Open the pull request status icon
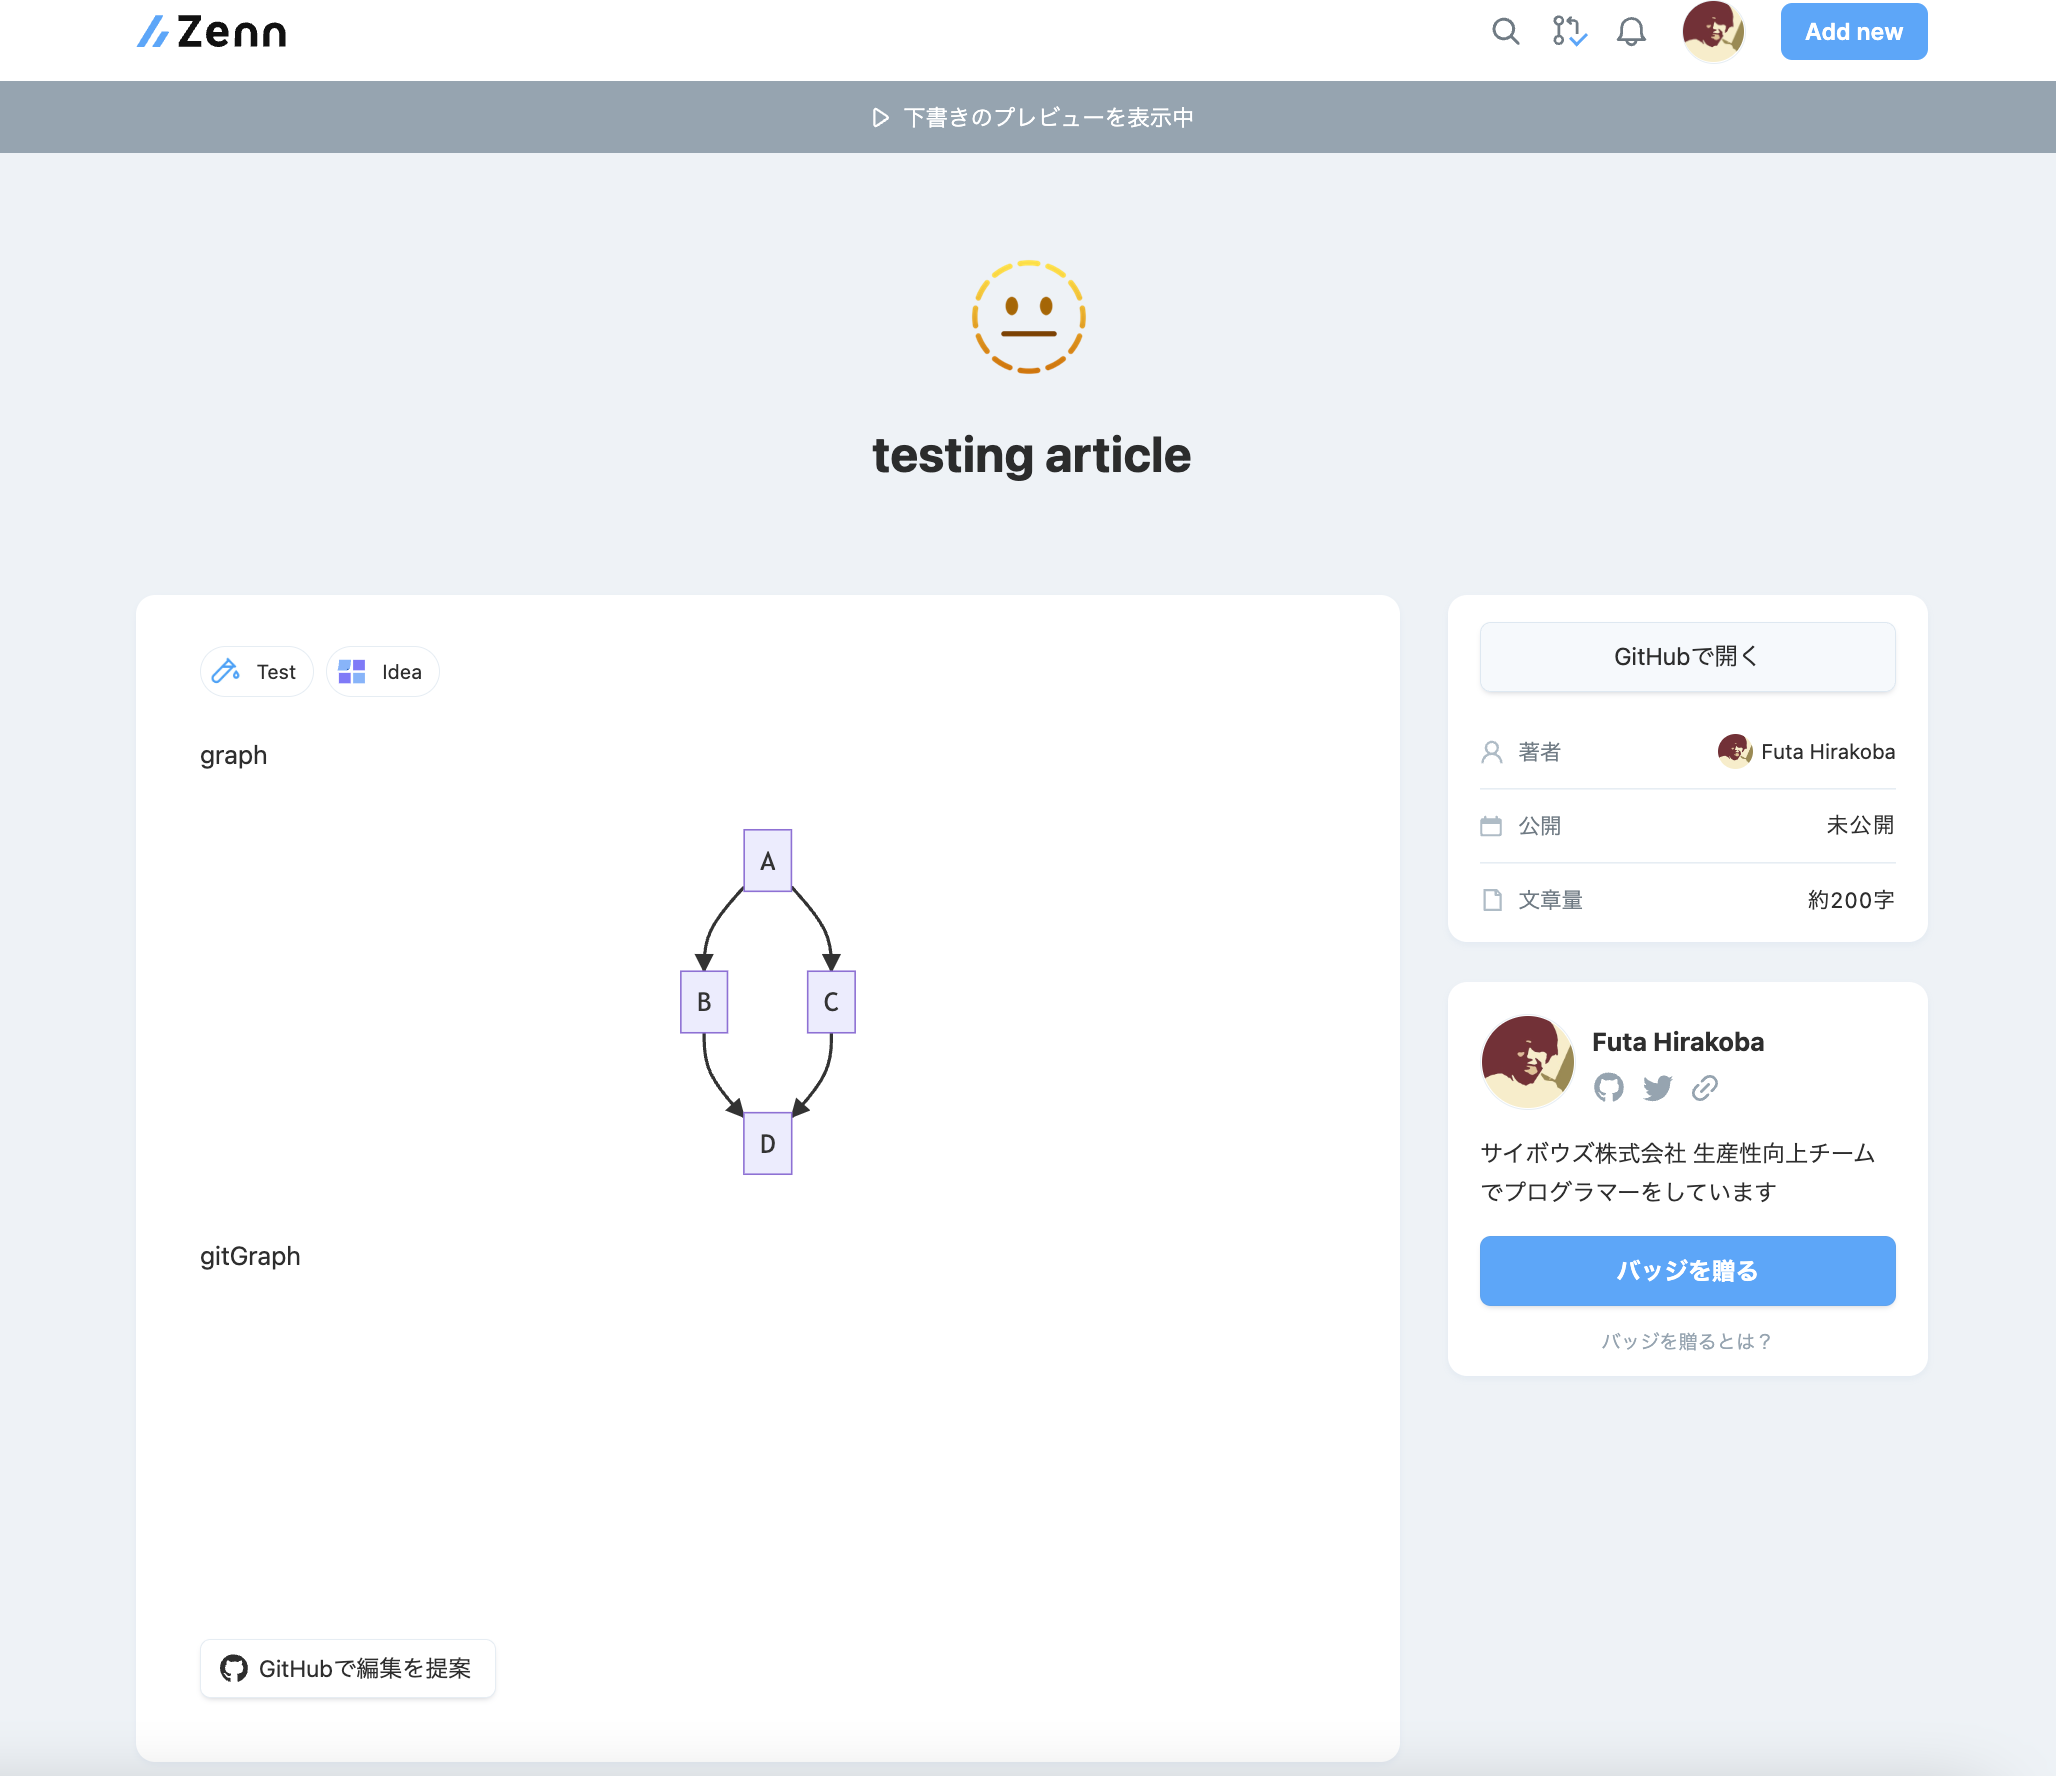The height and width of the screenshot is (1776, 2056). (1568, 32)
